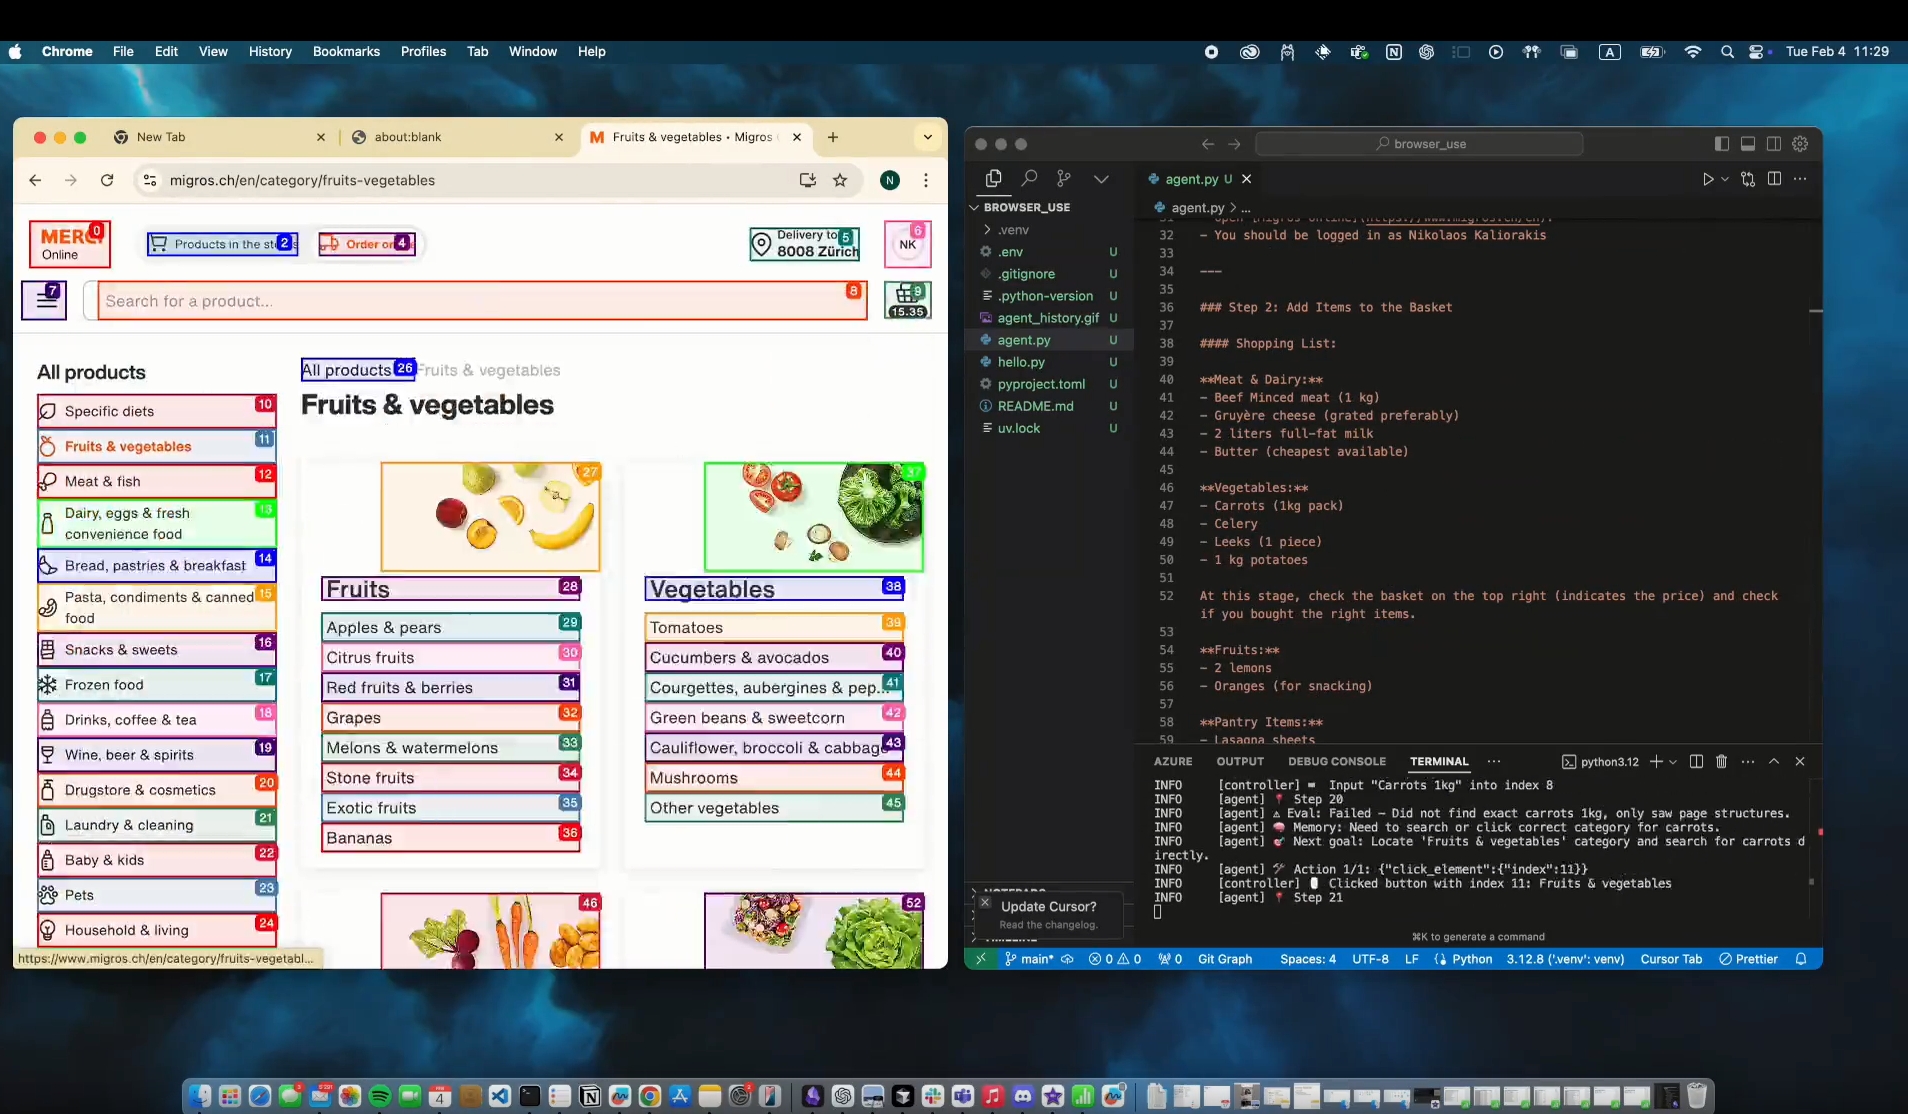Open Tomatoes category link

[775, 627]
